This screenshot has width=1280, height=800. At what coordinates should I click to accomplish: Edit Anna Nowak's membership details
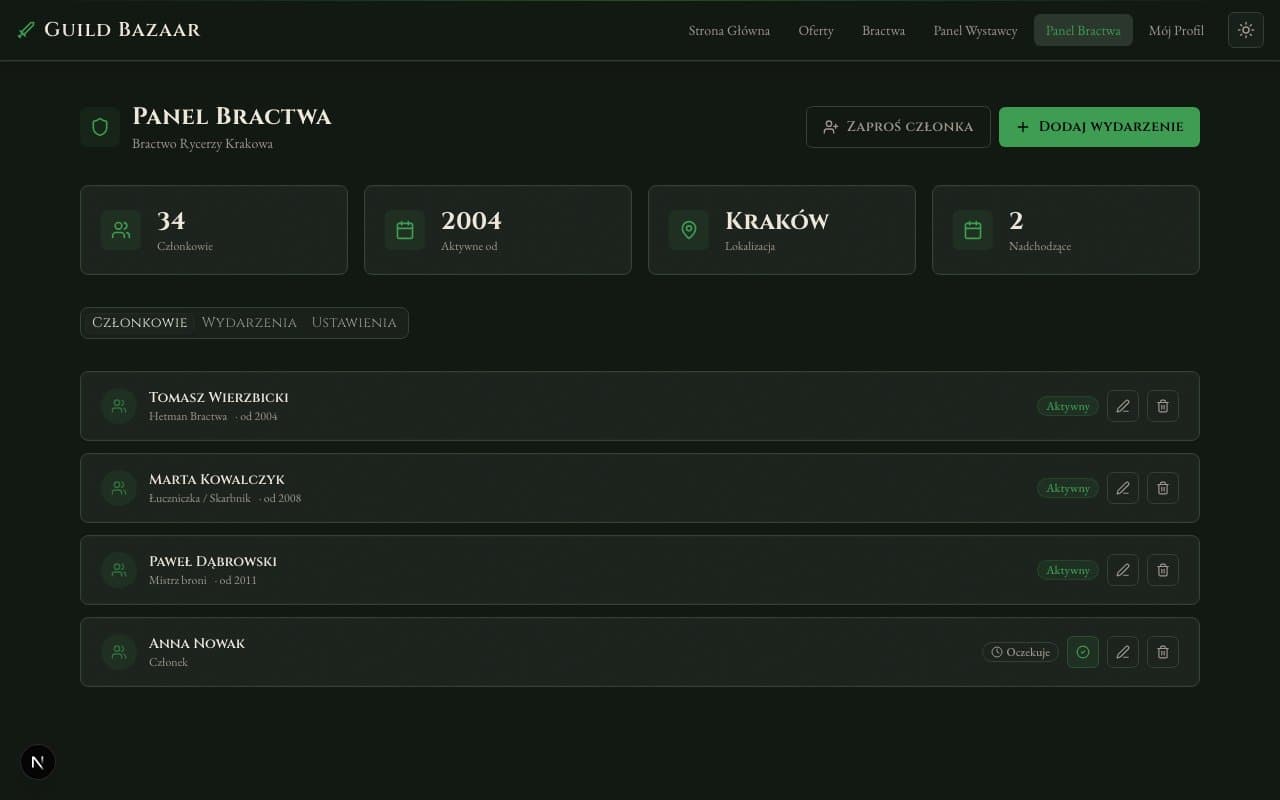point(1123,652)
